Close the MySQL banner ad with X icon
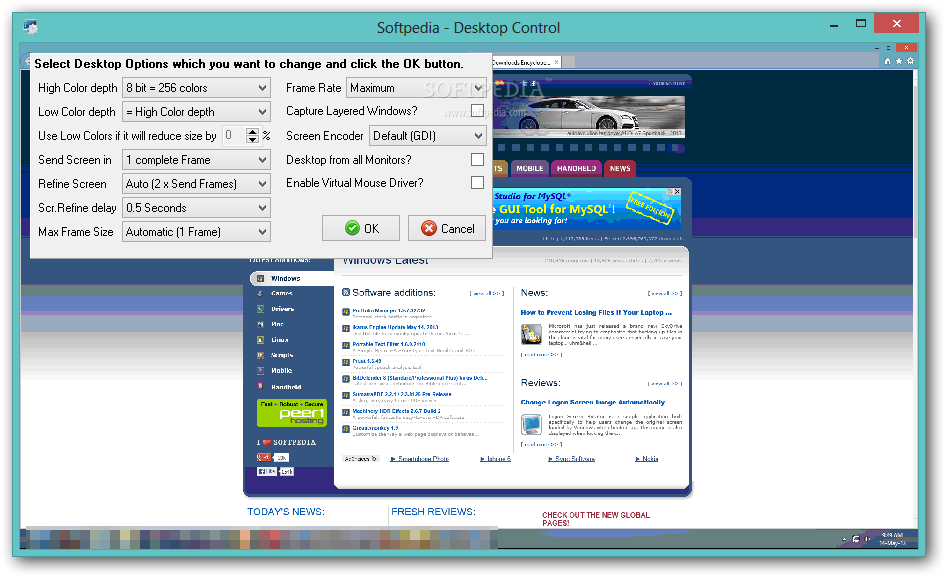 coord(677,191)
